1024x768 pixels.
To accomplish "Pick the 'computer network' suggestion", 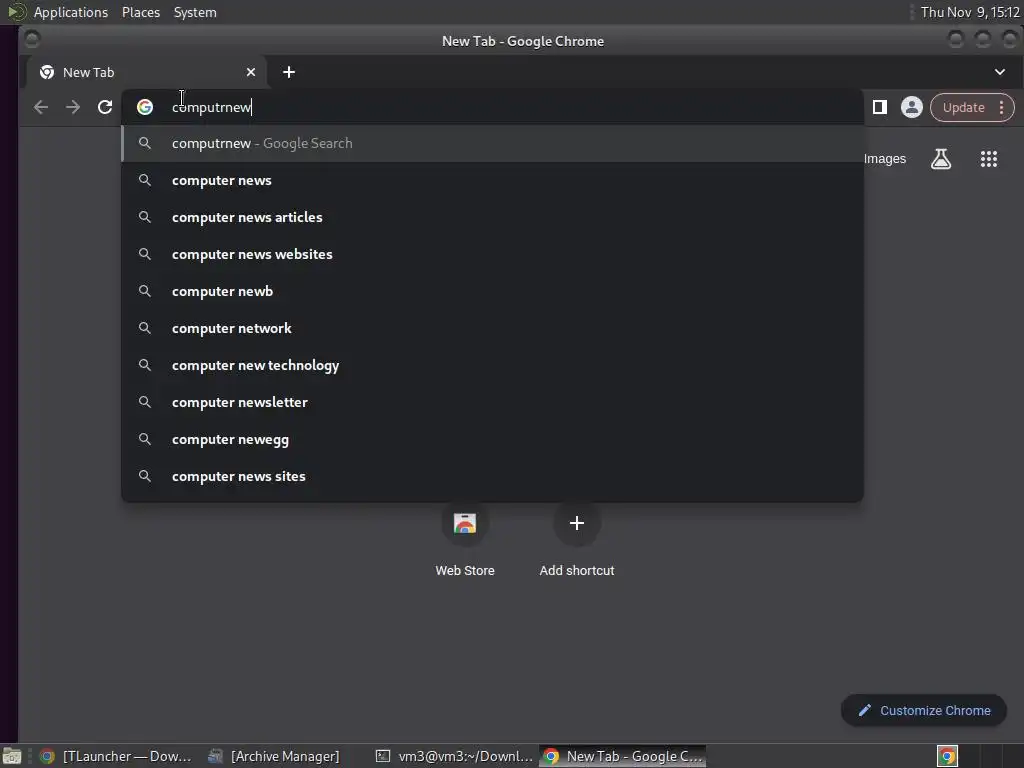I will 492,328.
